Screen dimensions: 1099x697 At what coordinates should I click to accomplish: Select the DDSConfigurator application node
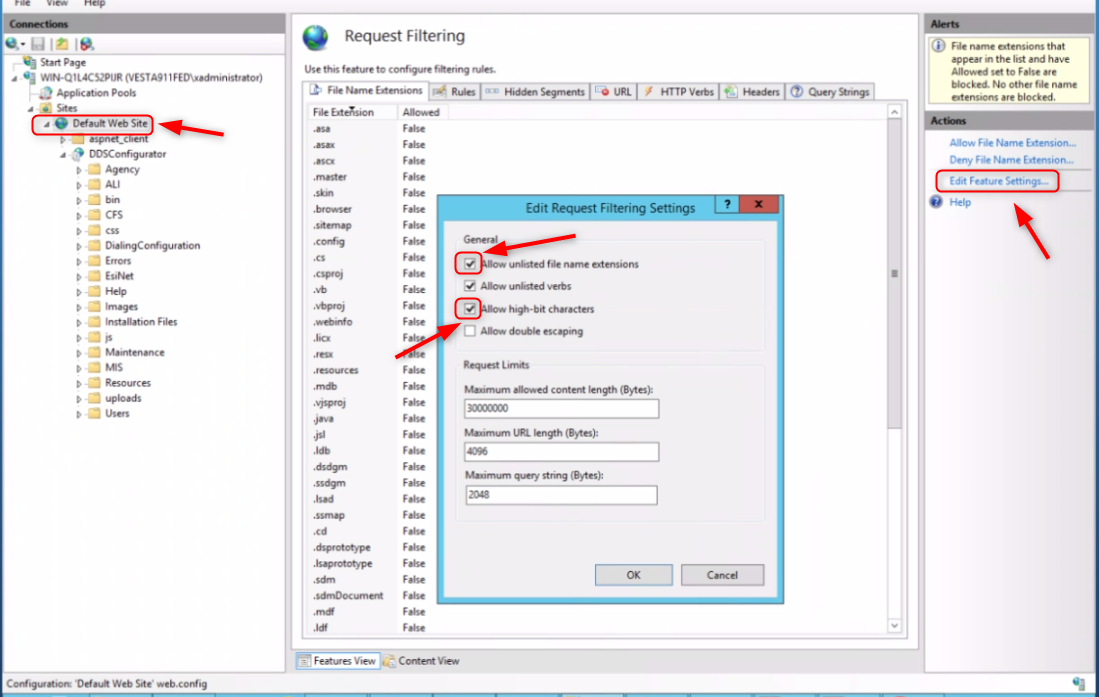click(127, 154)
